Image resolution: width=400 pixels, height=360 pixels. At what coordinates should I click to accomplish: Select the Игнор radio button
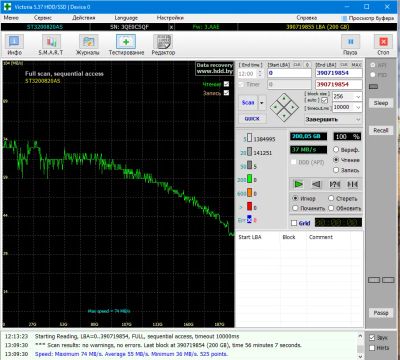point(295,198)
